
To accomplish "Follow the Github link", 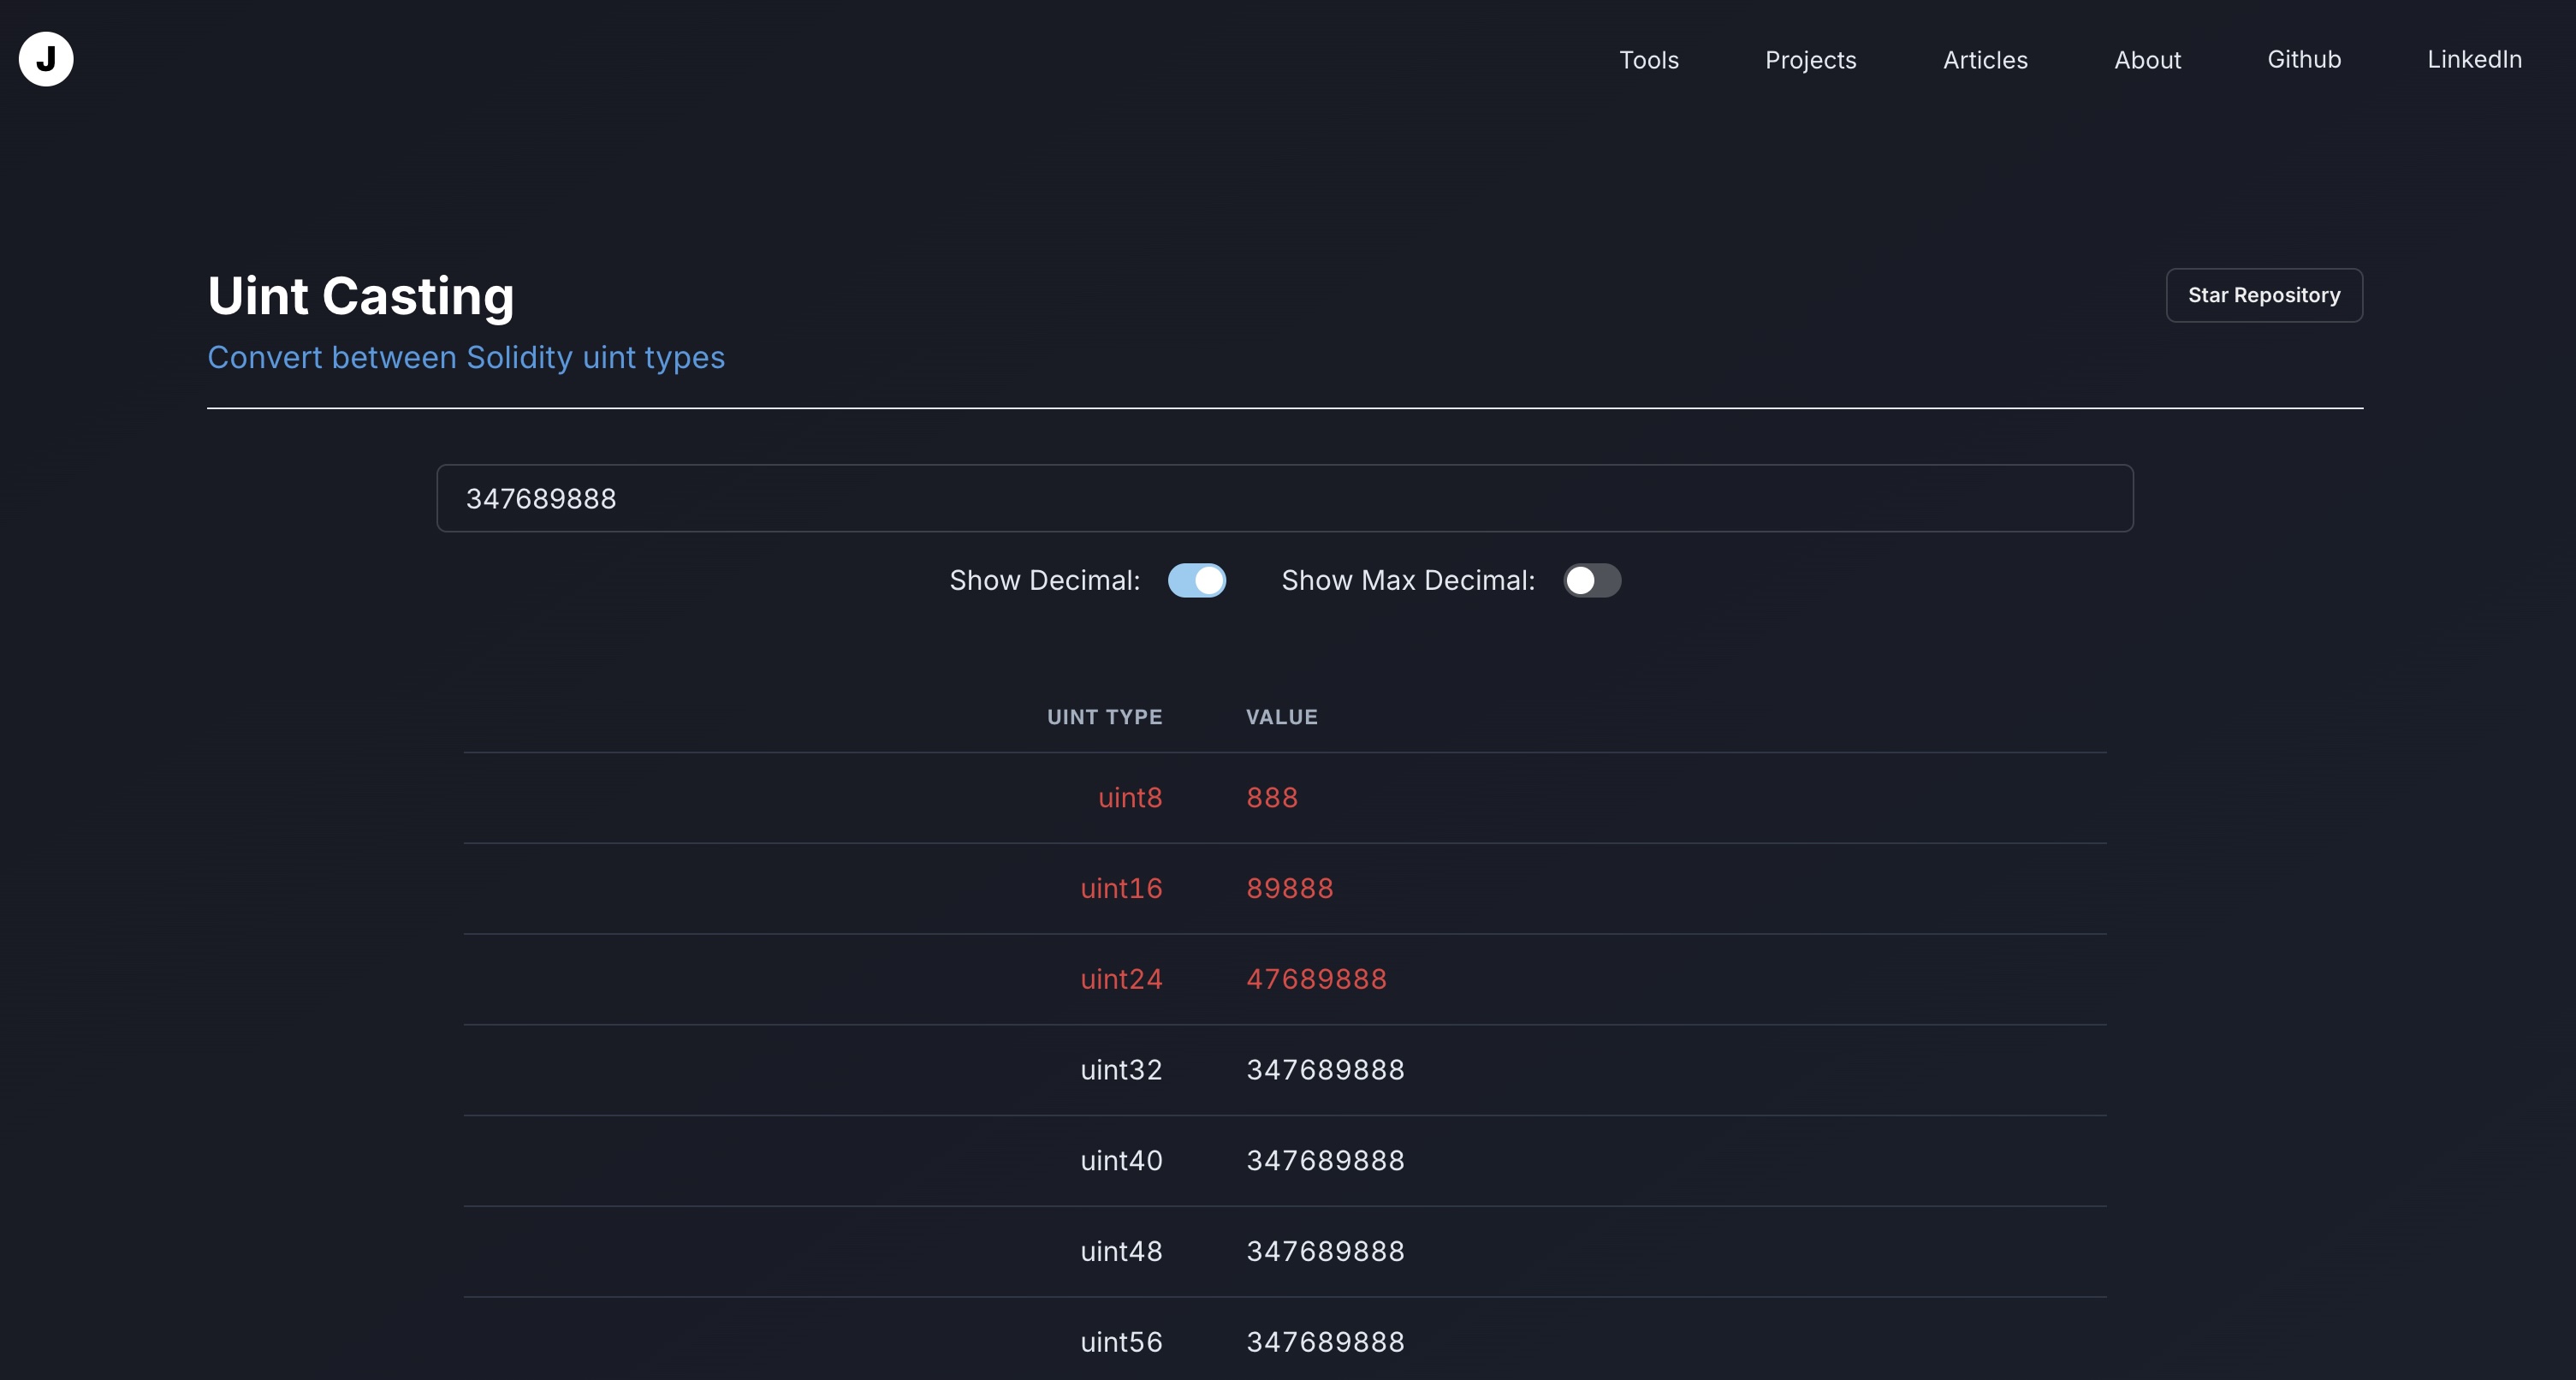I will point(2303,60).
